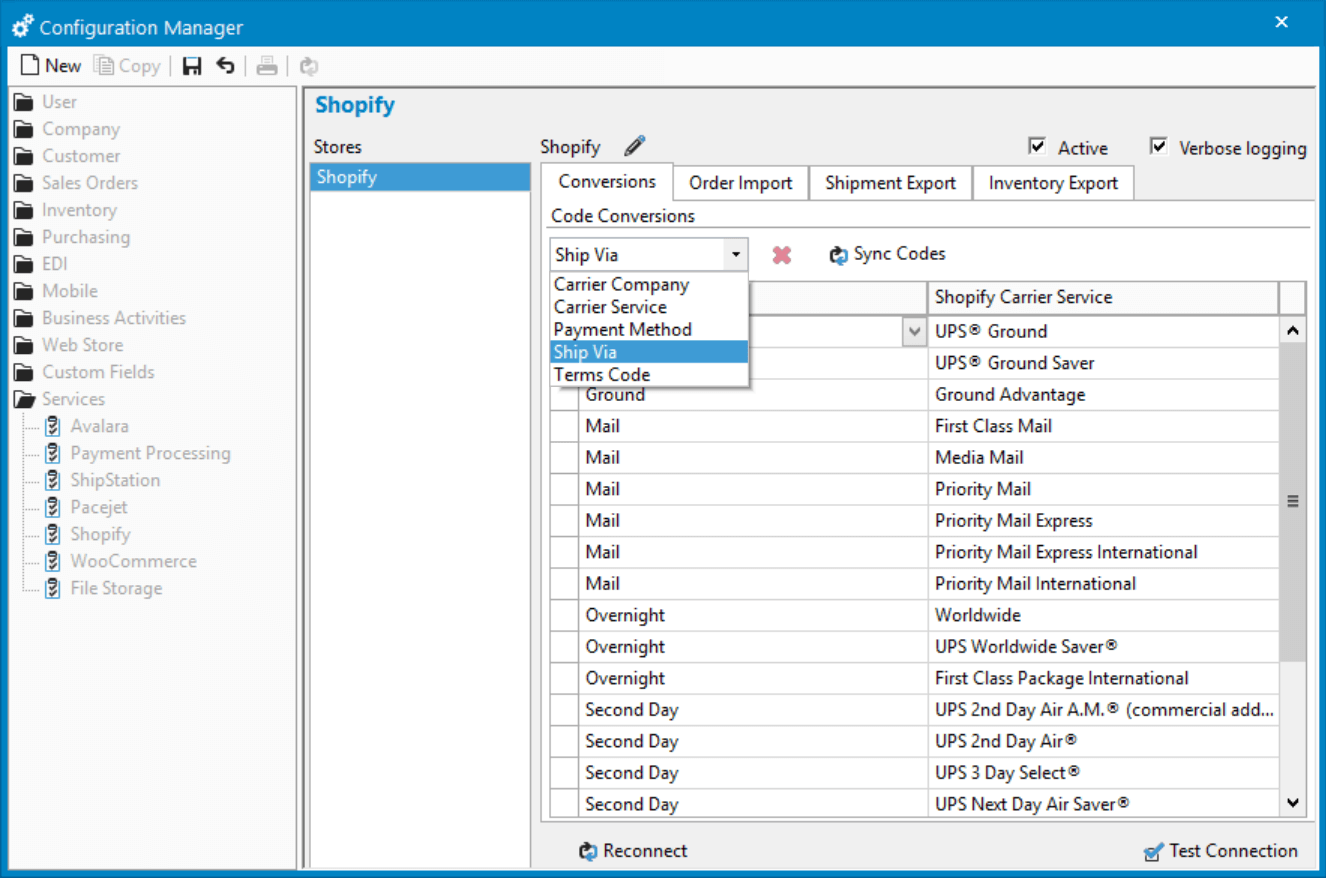Switch to the Inventory Export tab
Screen dimensions: 1326x878
coord(1053,183)
